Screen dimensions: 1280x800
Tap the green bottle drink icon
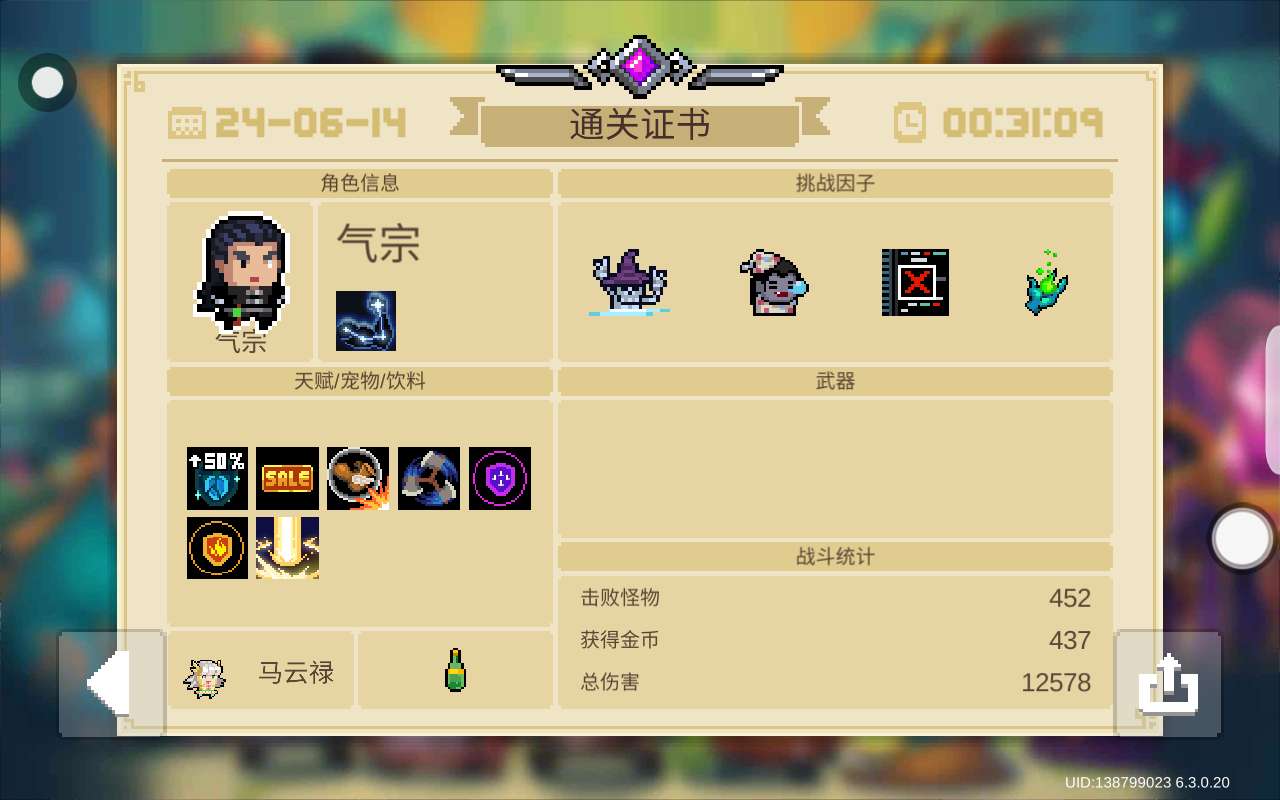coord(455,670)
